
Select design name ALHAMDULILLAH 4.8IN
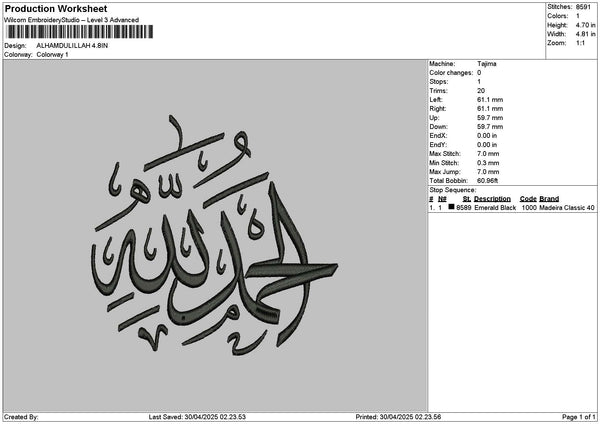click(x=72, y=46)
